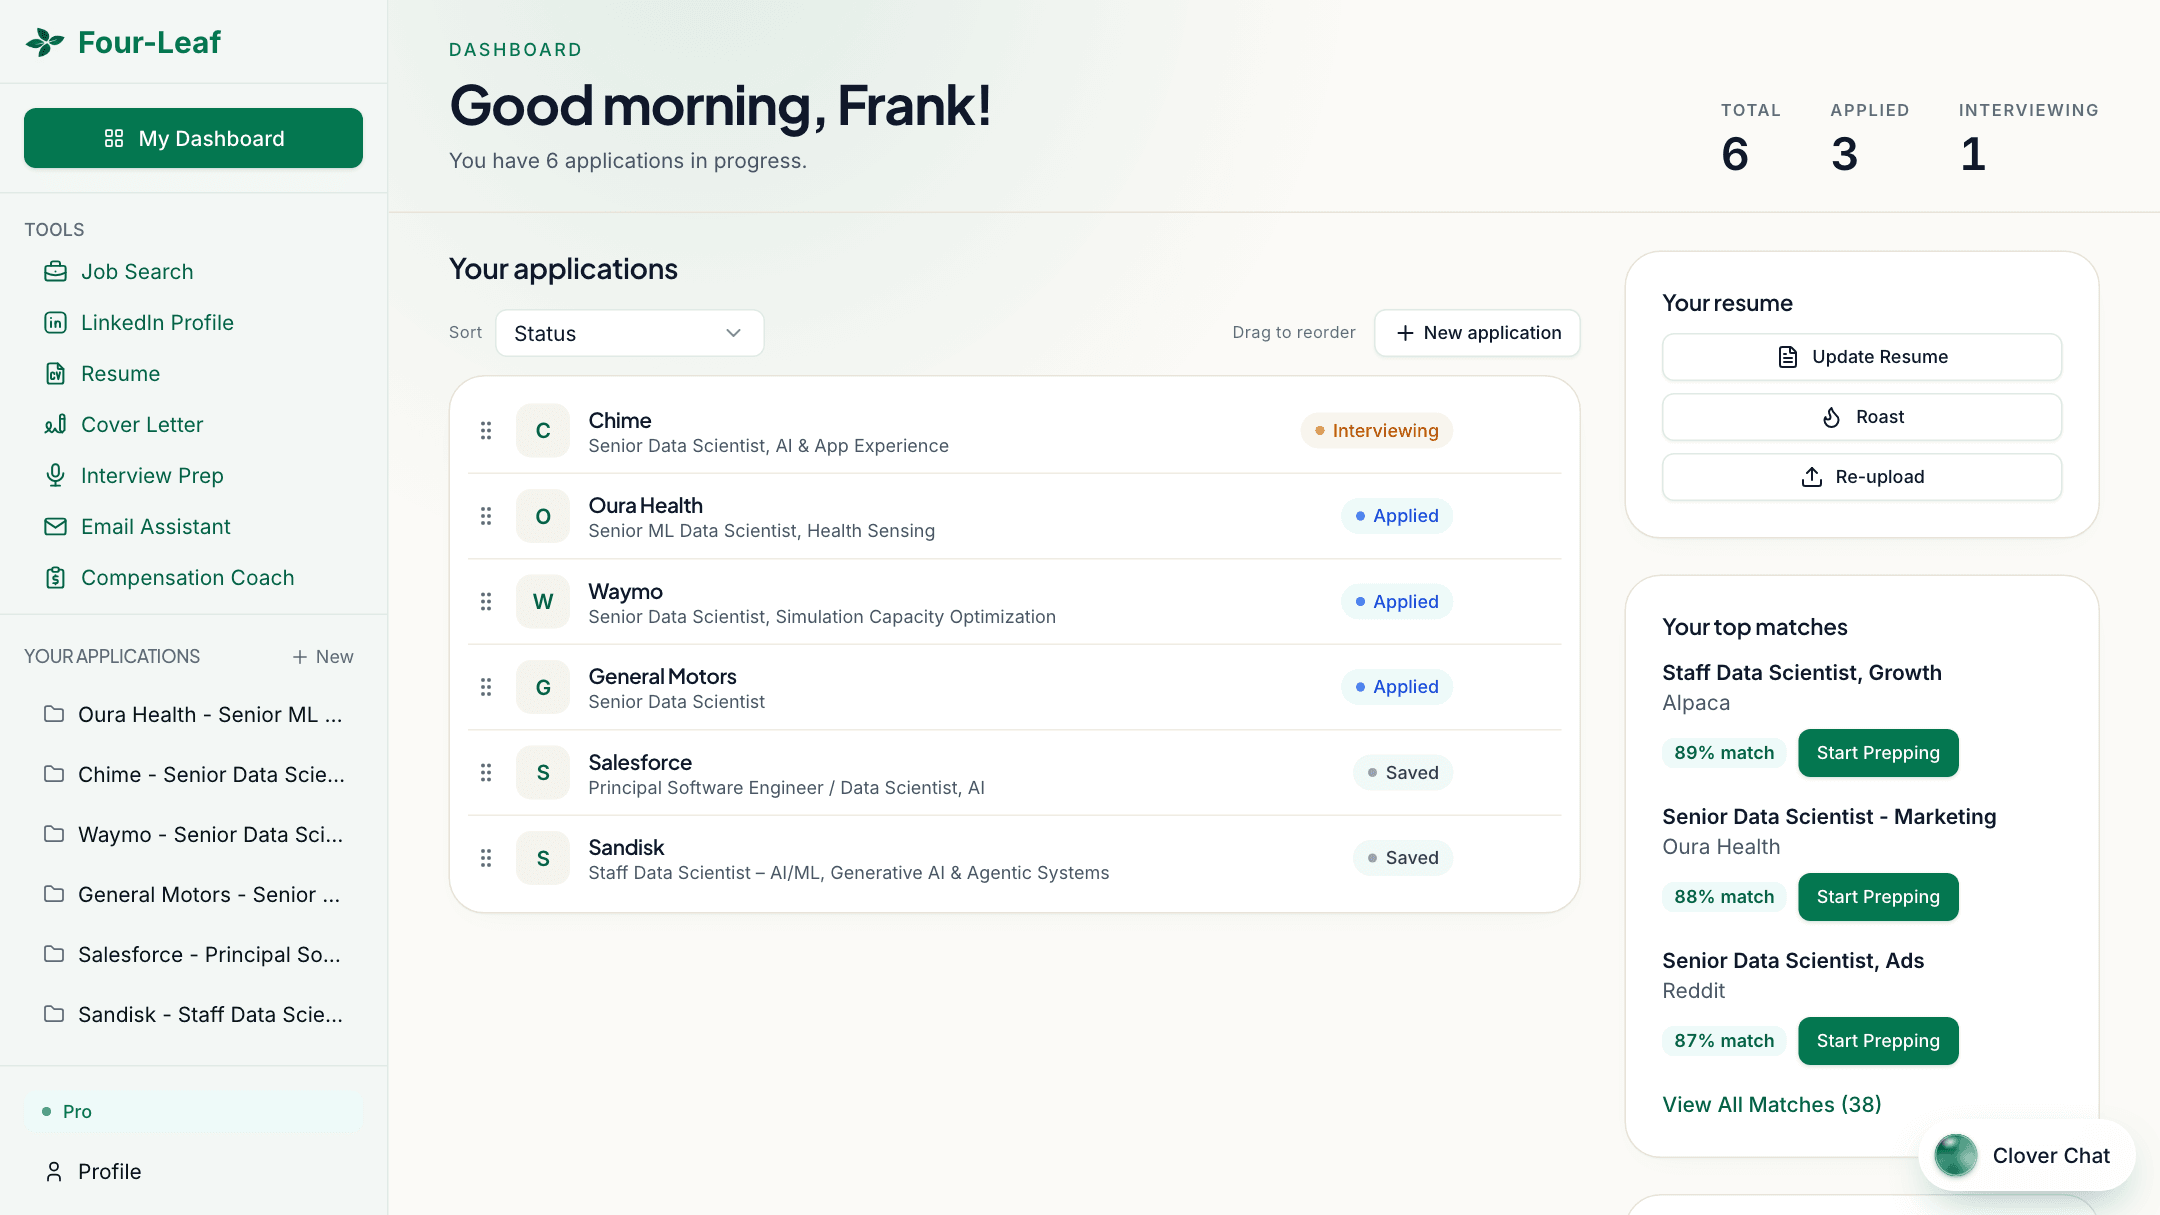Viewport: 2160px width, 1215px height.
Task: Start Prepping for Alpaca match
Action: (x=1878, y=753)
